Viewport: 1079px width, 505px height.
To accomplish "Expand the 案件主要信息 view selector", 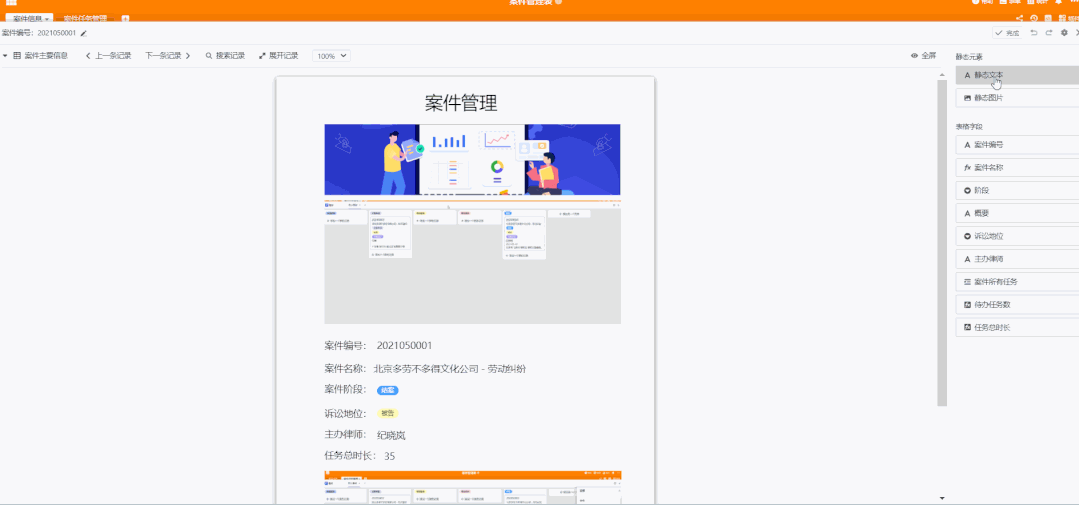I will [x=36, y=56].
